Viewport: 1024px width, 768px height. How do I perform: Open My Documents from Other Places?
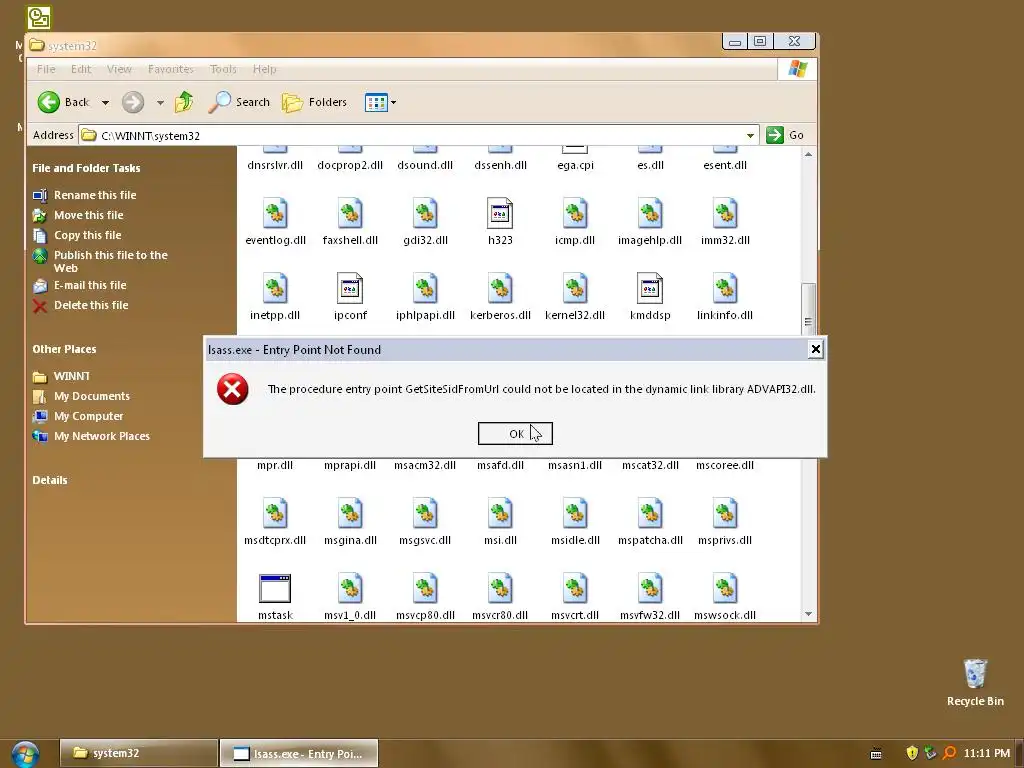(x=91, y=396)
